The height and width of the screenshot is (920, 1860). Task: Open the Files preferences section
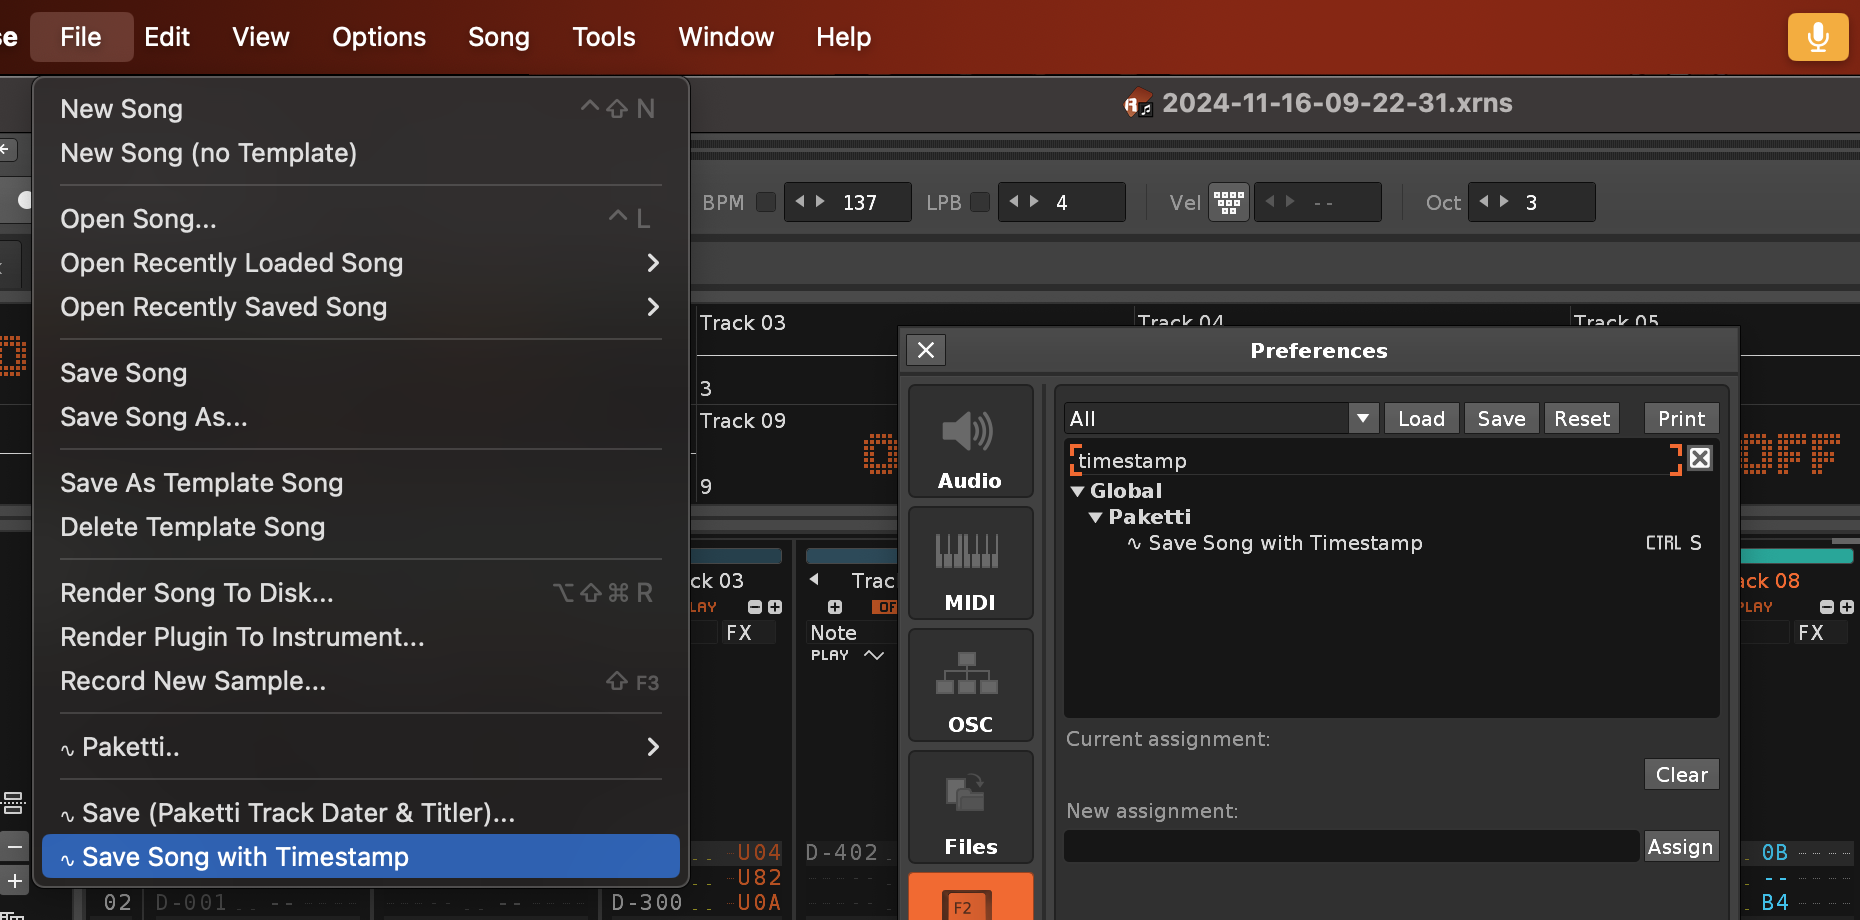pos(970,807)
